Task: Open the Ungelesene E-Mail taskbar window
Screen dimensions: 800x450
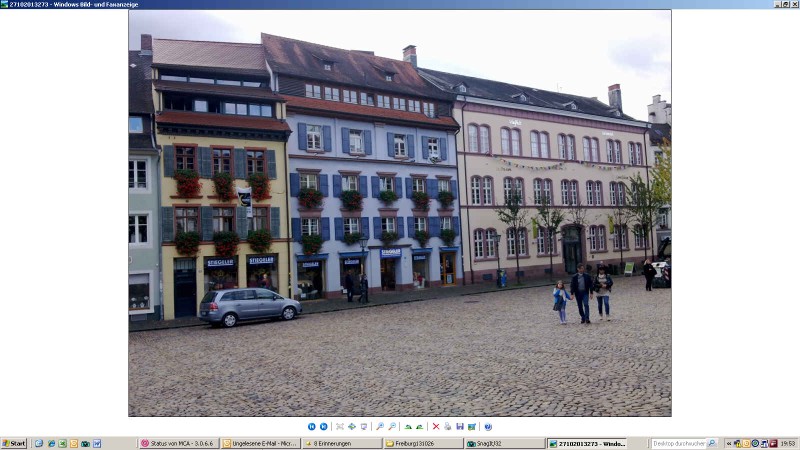Action: coord(259,443)
